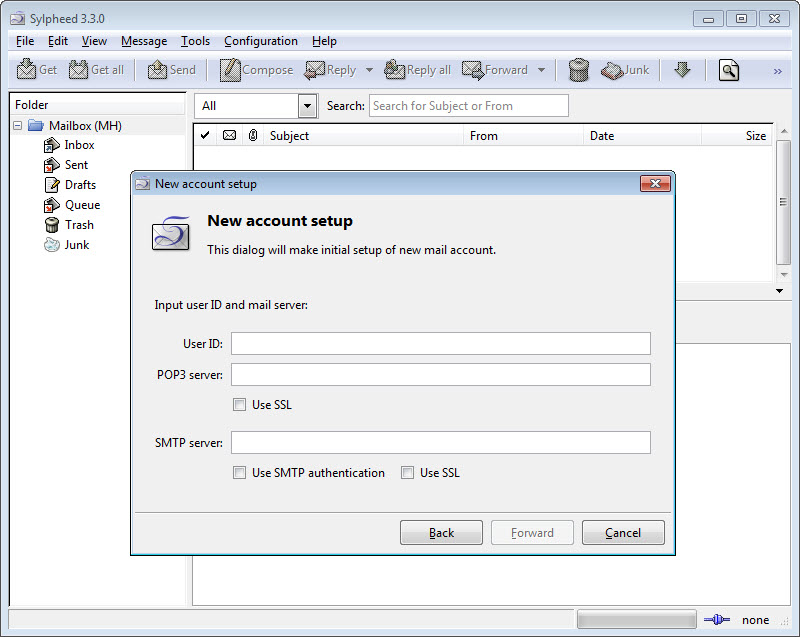Click the Search for Subject or From box
Screen dimensions: 800x637
click(x=468, y=106)
